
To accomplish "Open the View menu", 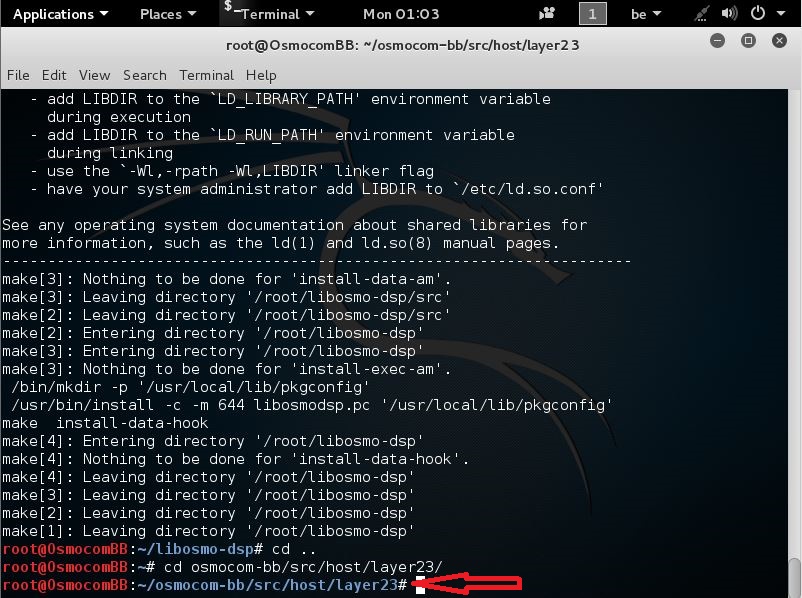I will click(x=94, y=75).
